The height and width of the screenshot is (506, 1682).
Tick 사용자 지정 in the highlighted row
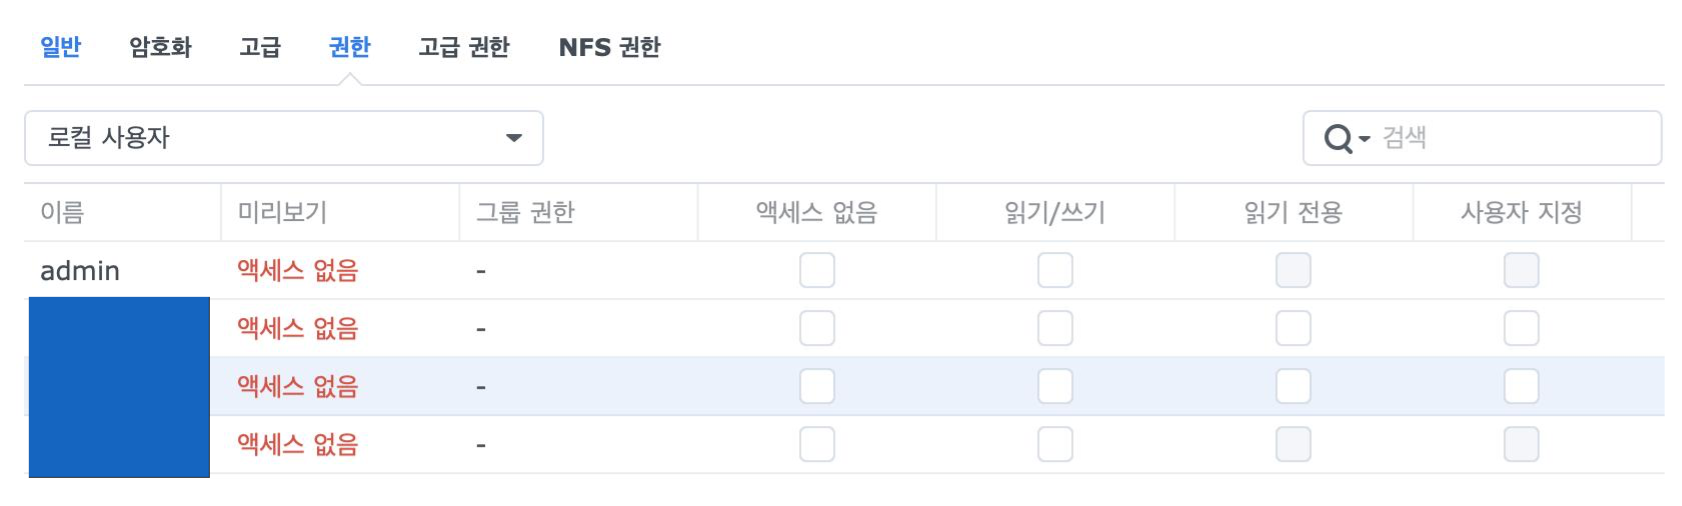point(1521,387)
